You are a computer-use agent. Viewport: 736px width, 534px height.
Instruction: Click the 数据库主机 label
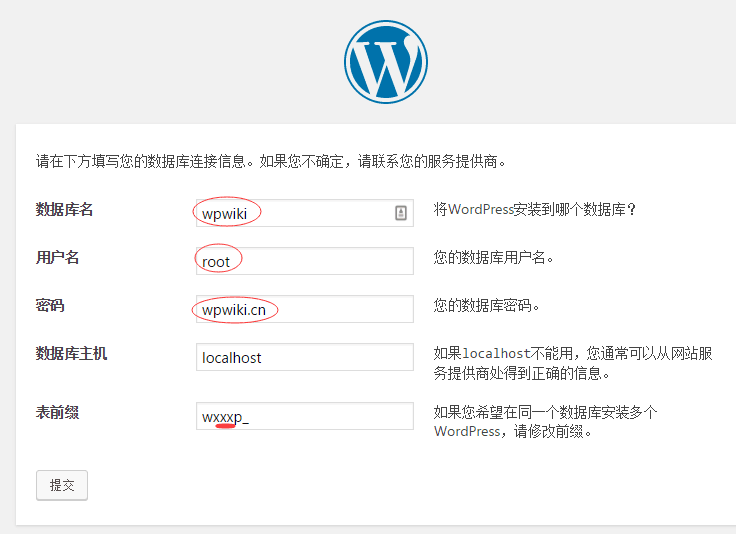[x=71, y=353]
